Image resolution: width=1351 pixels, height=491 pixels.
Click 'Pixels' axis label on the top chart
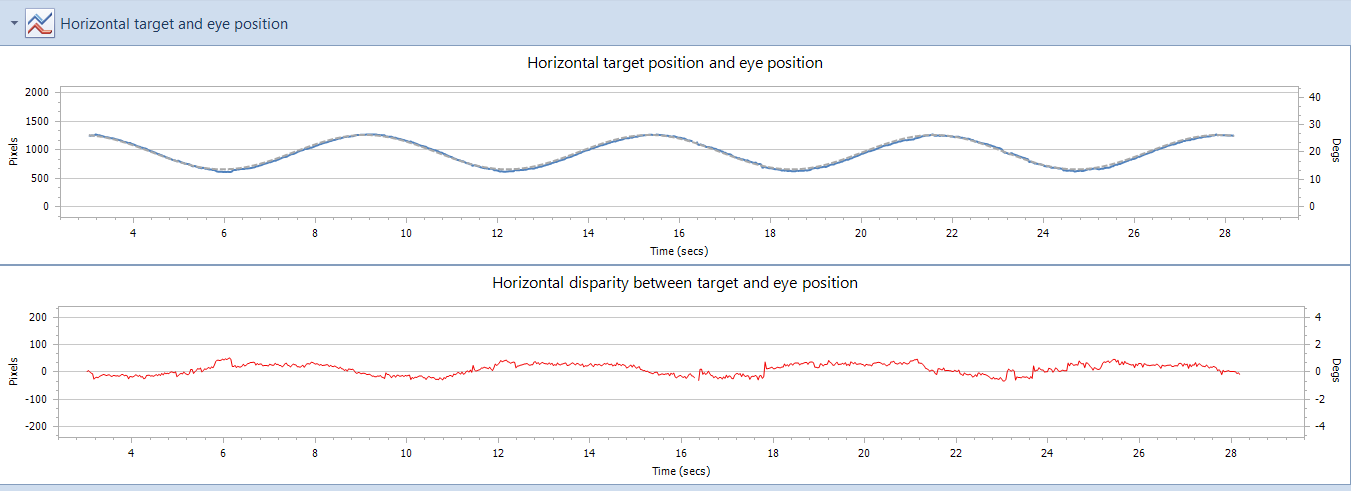point(14,150)
